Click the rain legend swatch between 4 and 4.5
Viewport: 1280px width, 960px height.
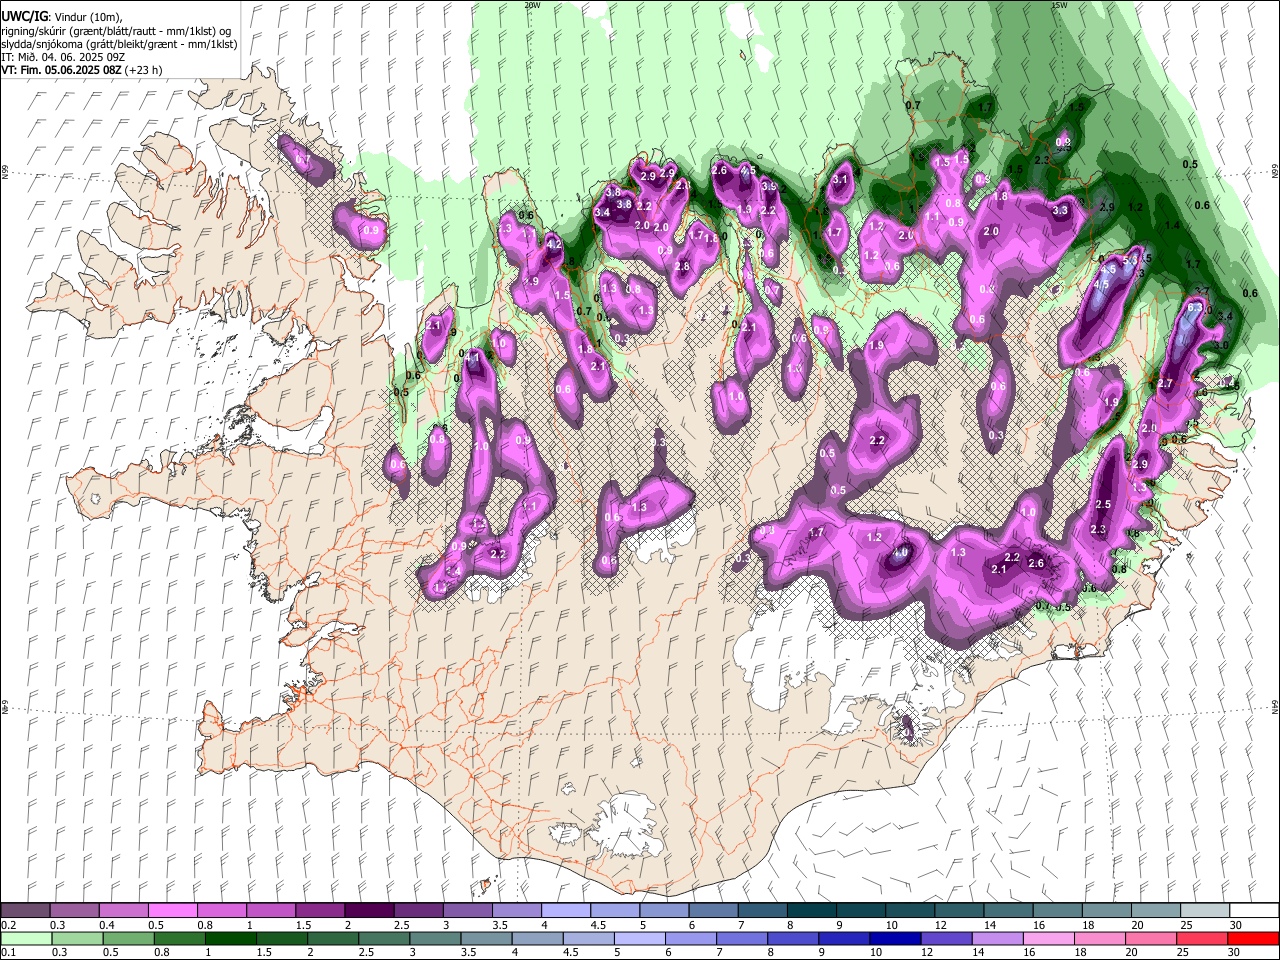[x=536, y=938]
